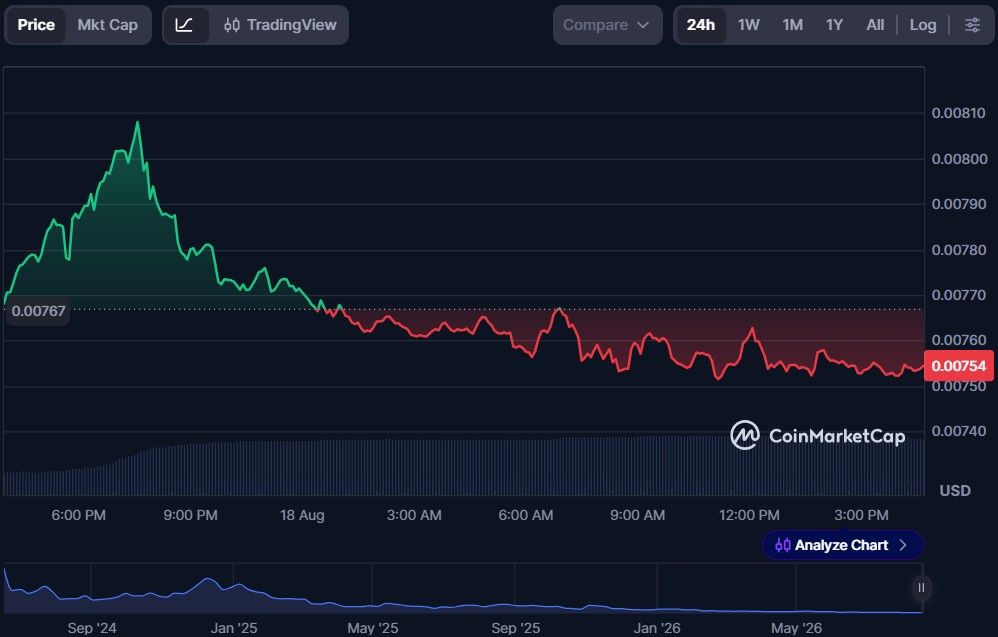Click the 3:00 AM time label

pyautogui.click(x=414, y=515)
